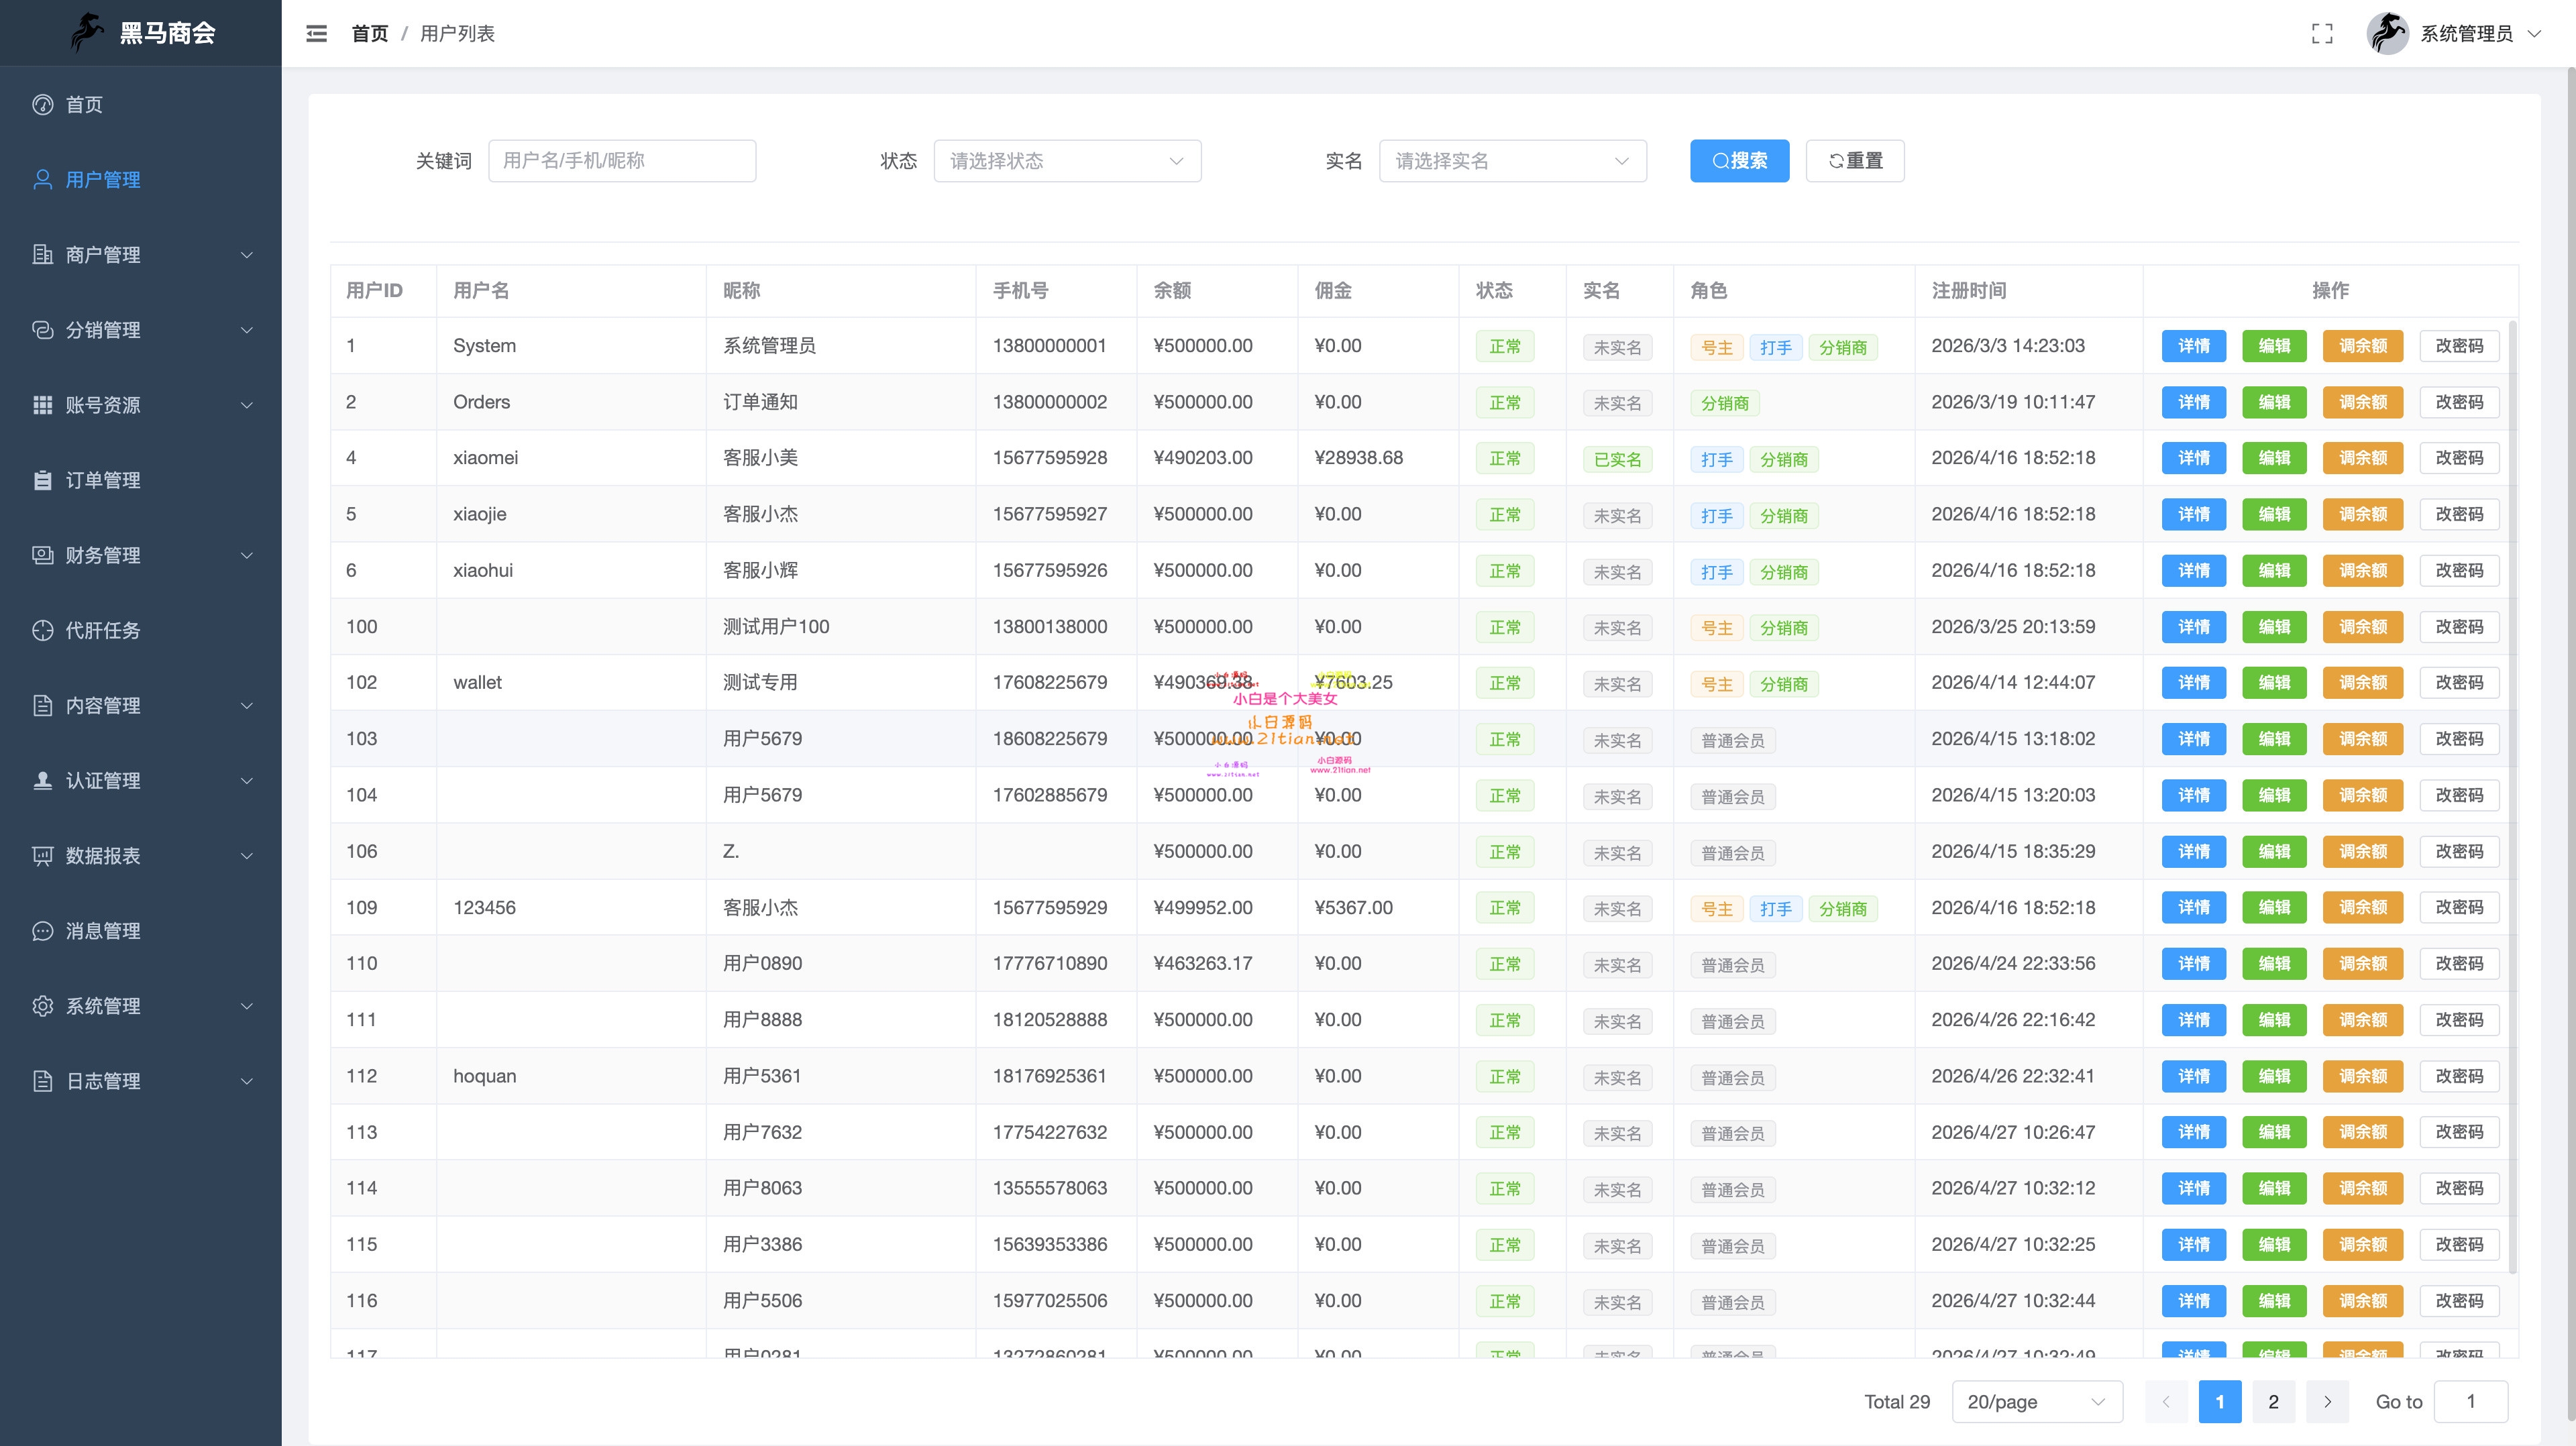Click 改密码 for user hoquan
The width and height of the screenshot is (2576, 1446).
(x=2459, y=1076)
